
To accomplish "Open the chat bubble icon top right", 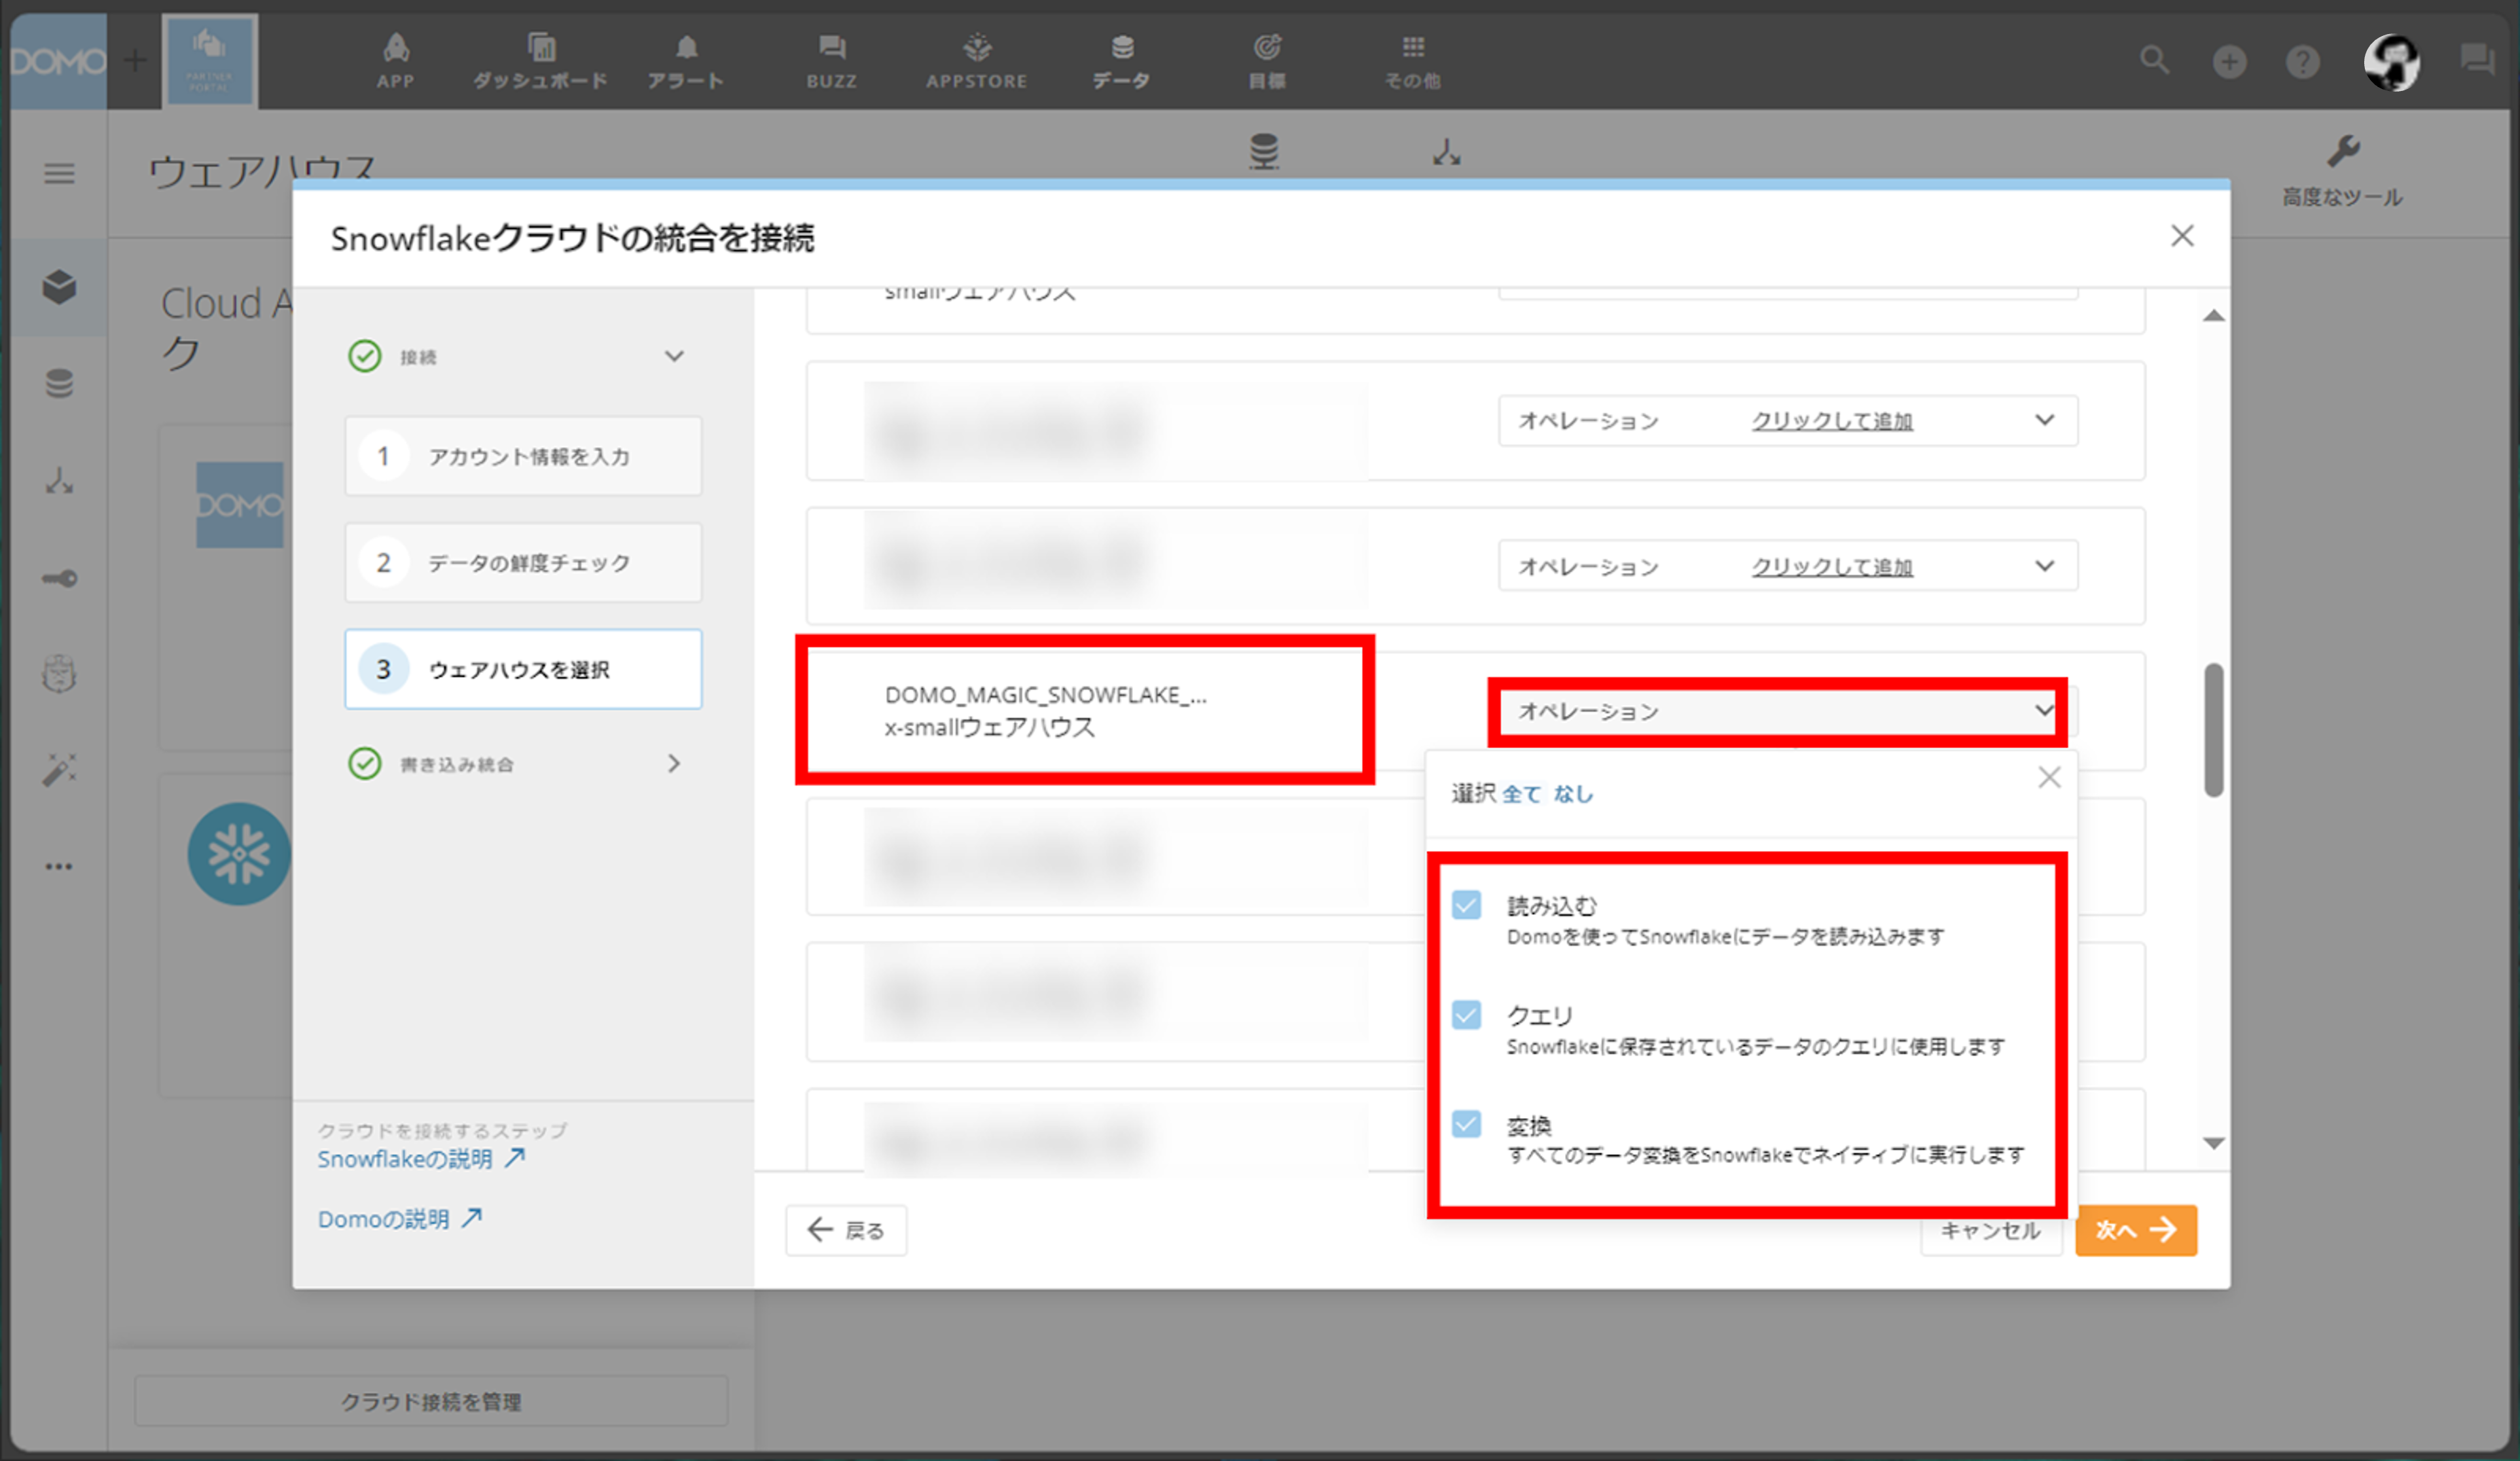I will click(x=2477, y=60).
